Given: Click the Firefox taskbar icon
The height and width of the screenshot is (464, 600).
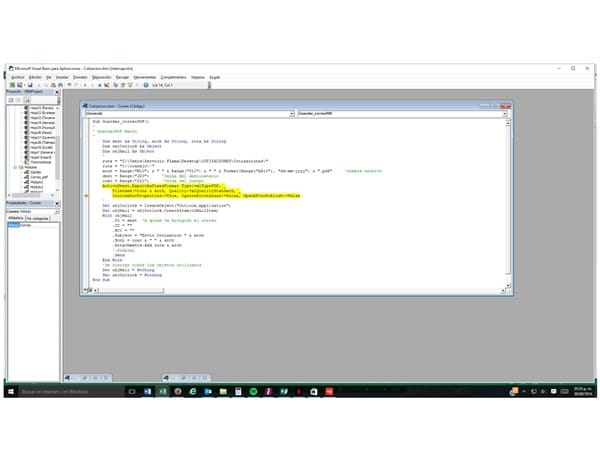Looking at the screenshot, I should point(178,391).
